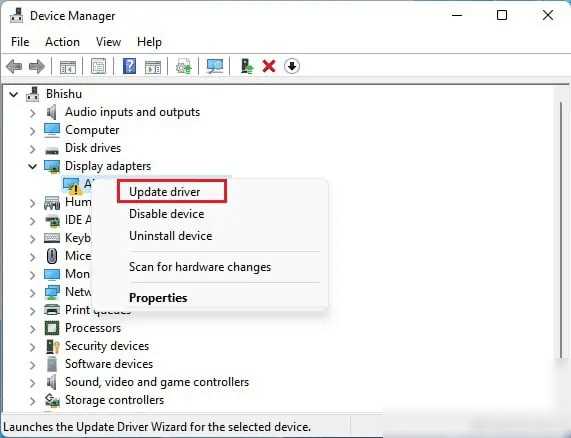Open the Help menu
This screenshot has width=571, height=438.
(149, 42)
